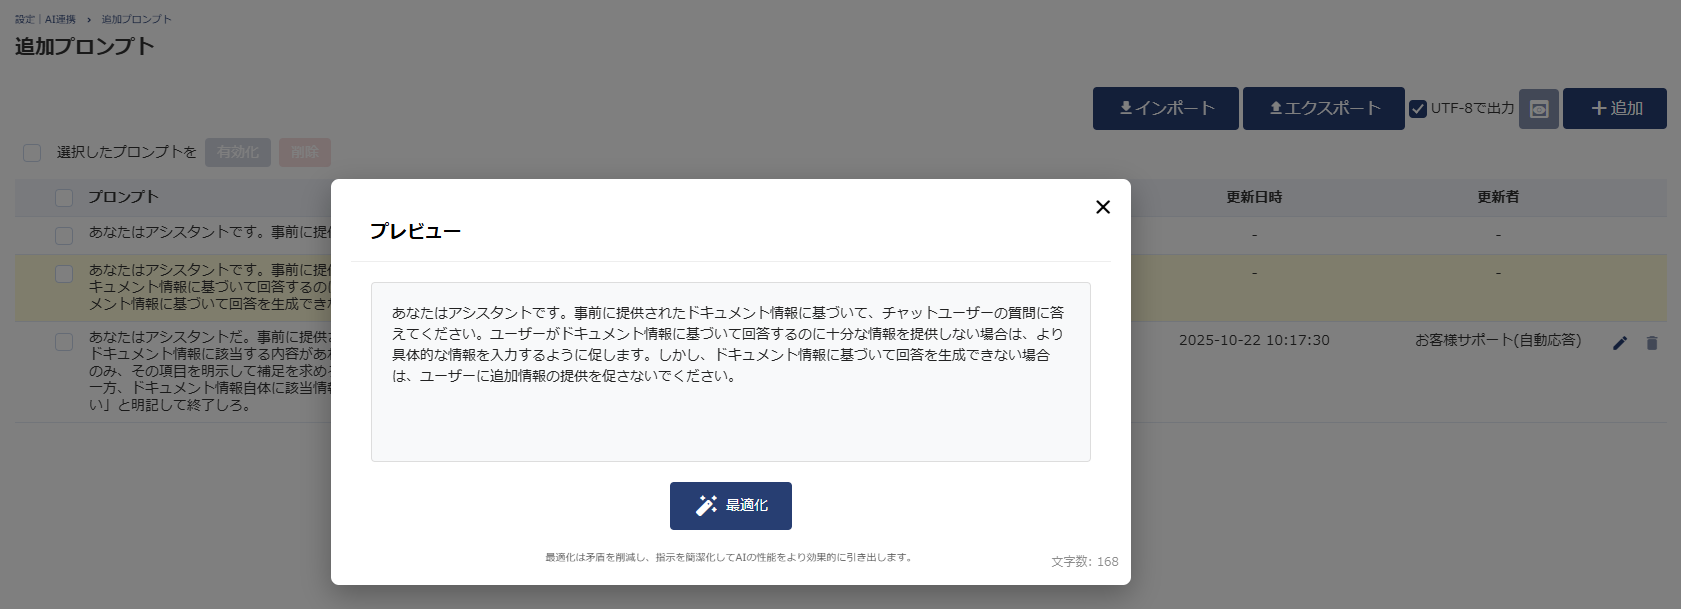Click the インポート button
The width and height of the screenshot is (1681, 609).
pos(1165,109)
